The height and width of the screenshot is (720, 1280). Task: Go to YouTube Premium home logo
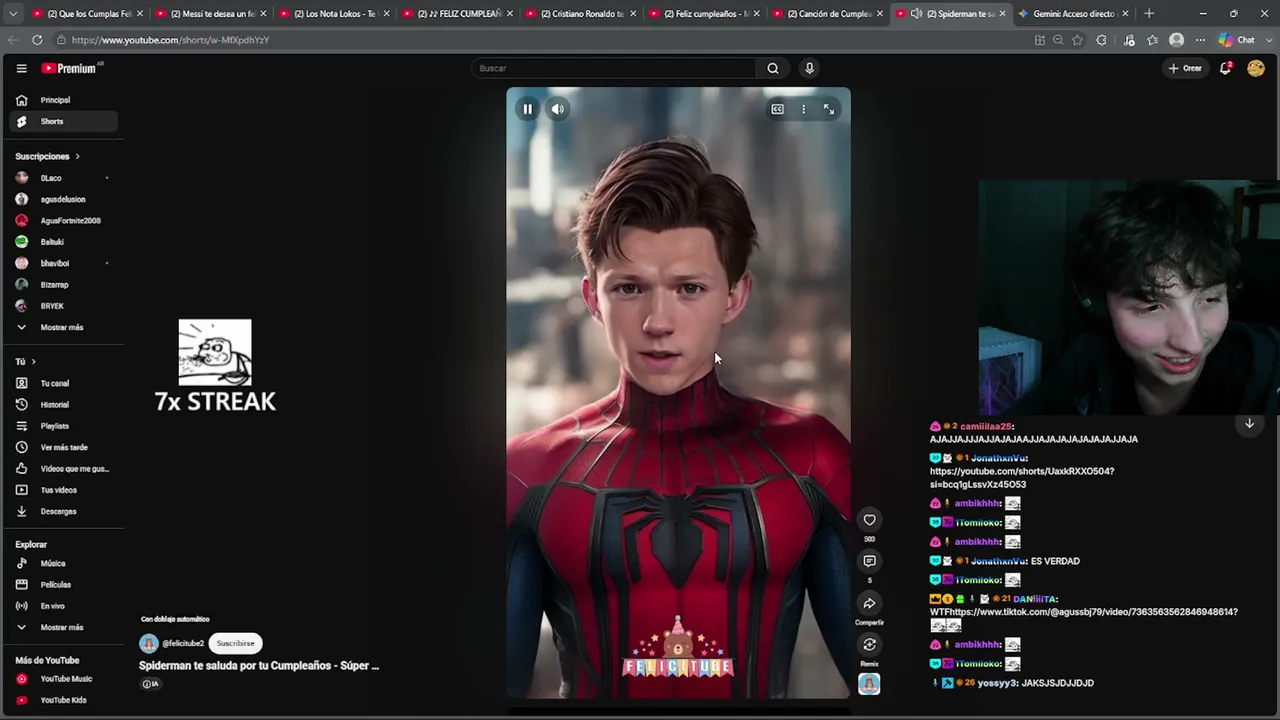click(x=70, y=68)
